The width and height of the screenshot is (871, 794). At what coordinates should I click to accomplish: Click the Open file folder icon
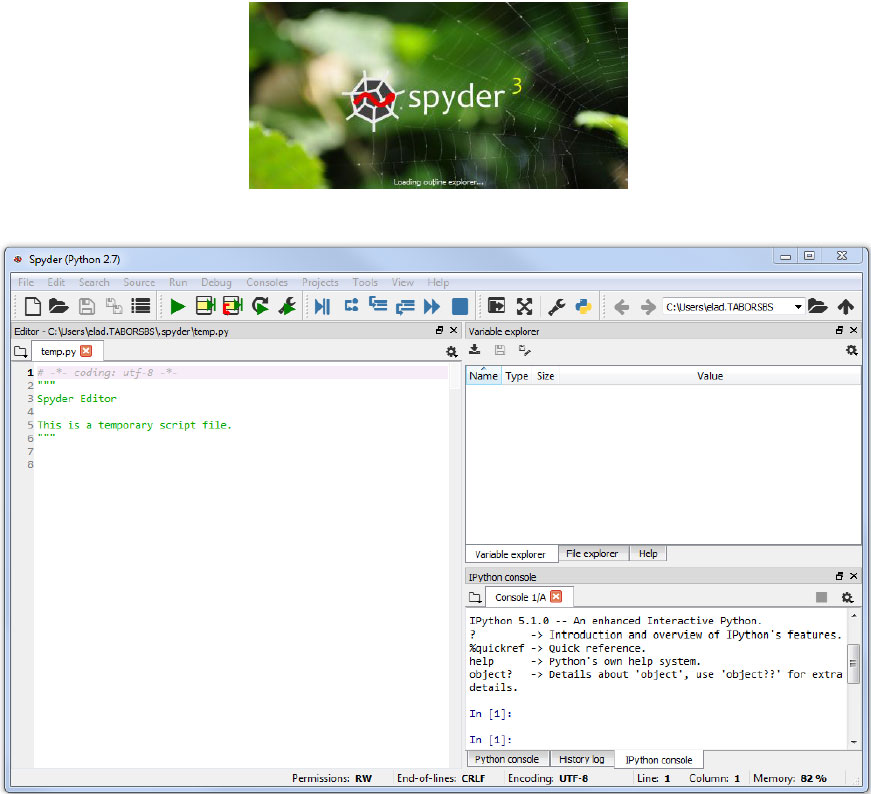(58, 306)
